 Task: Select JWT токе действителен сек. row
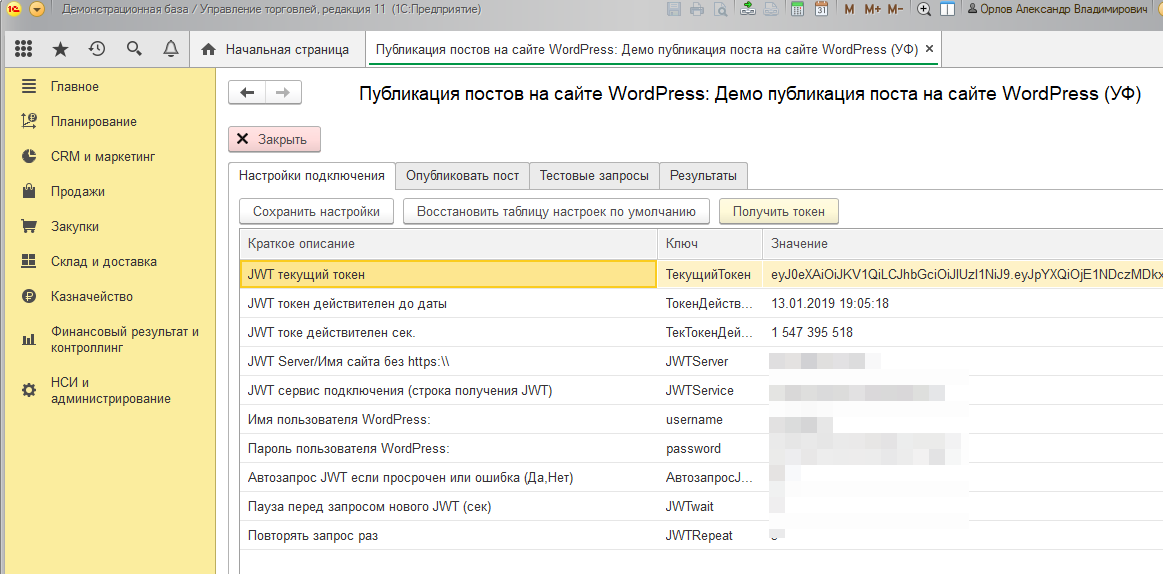tap(701, 332)
